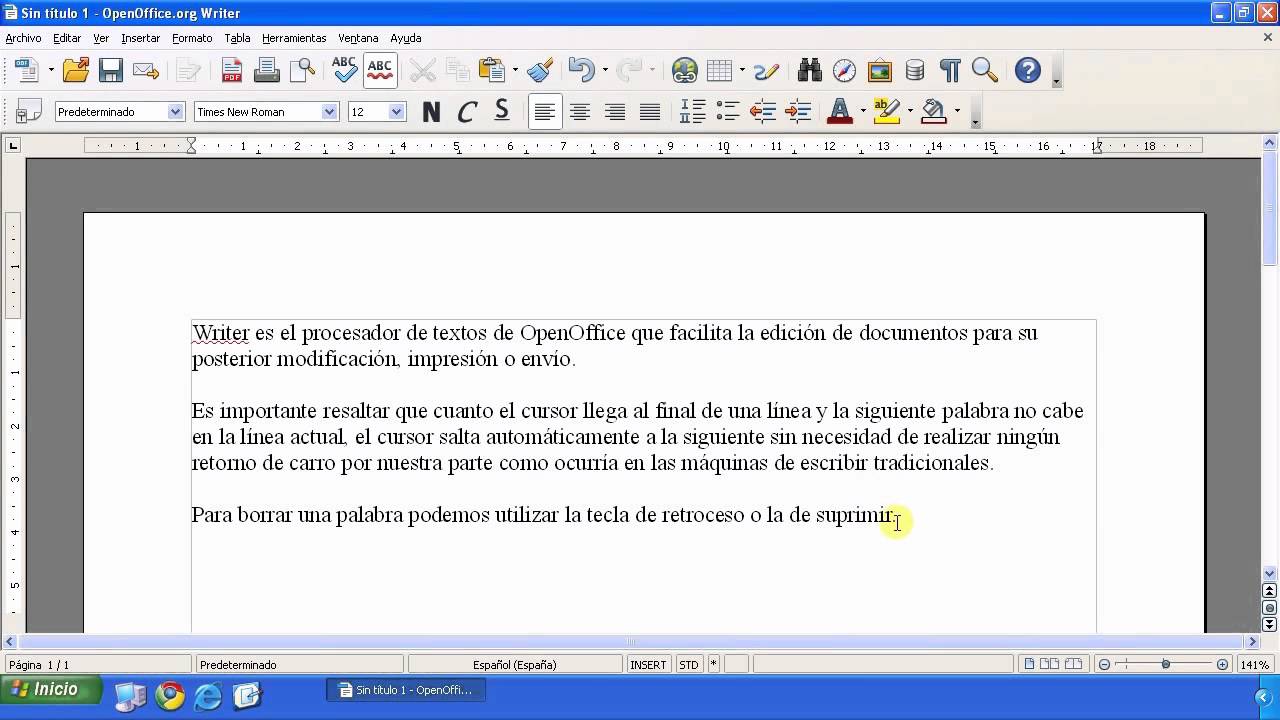Viewport: 1280px width, 720px height.
Task: Open the Editar menu
Action: pos(67,38)
